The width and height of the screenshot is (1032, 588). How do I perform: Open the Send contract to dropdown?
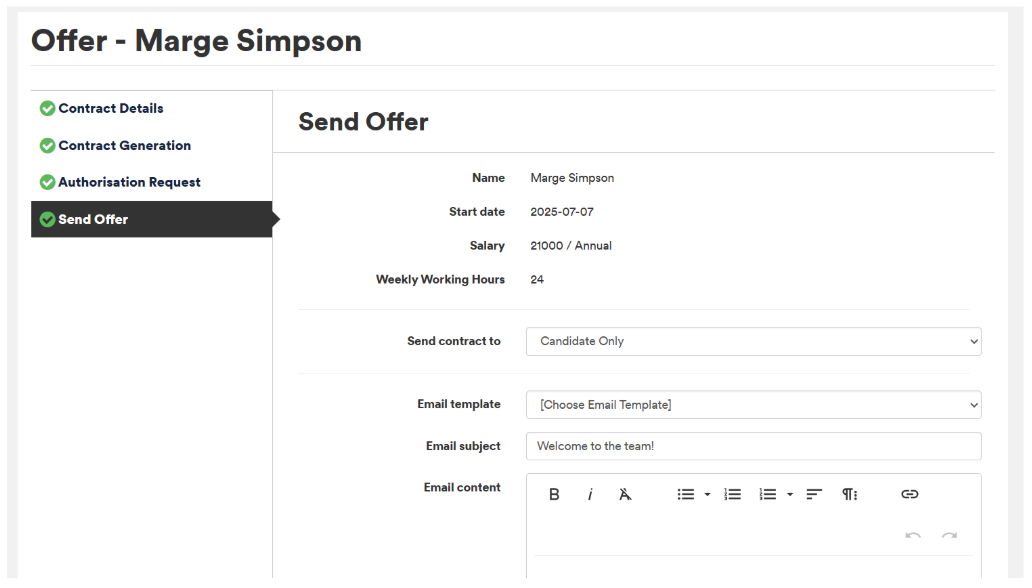click(x=754, y=342)
